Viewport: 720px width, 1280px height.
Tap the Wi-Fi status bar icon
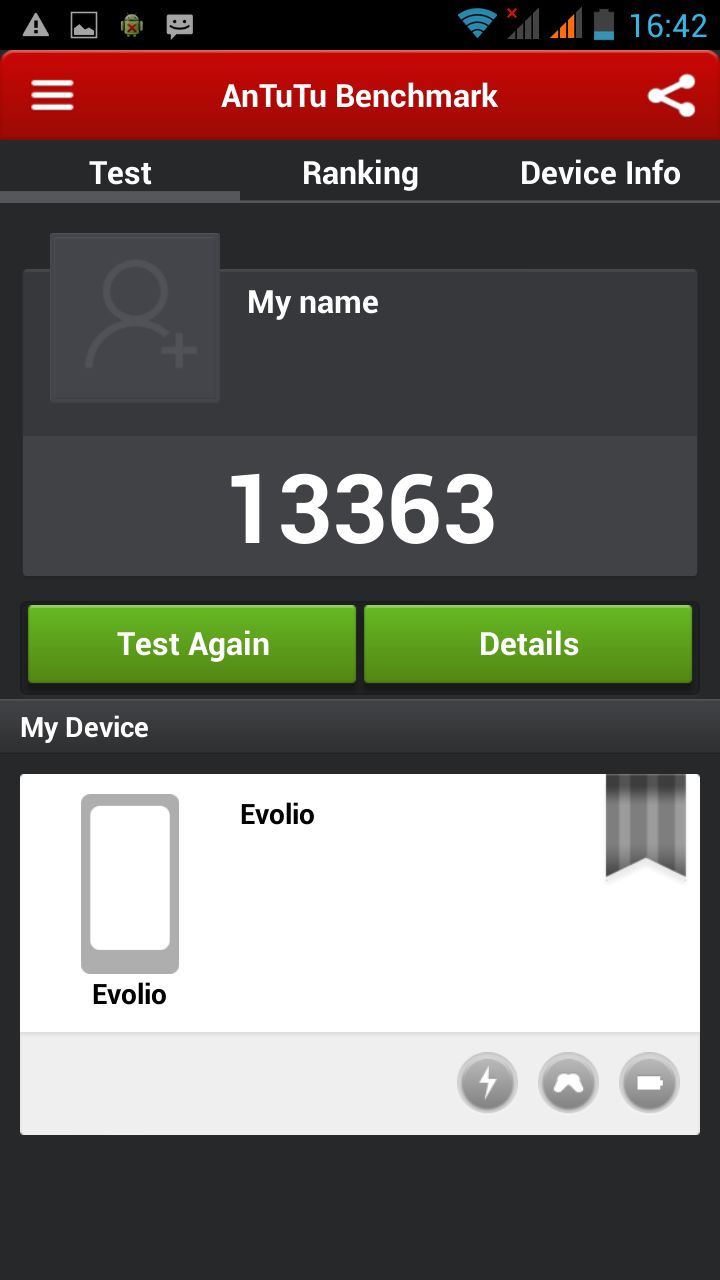coord(478,23)
